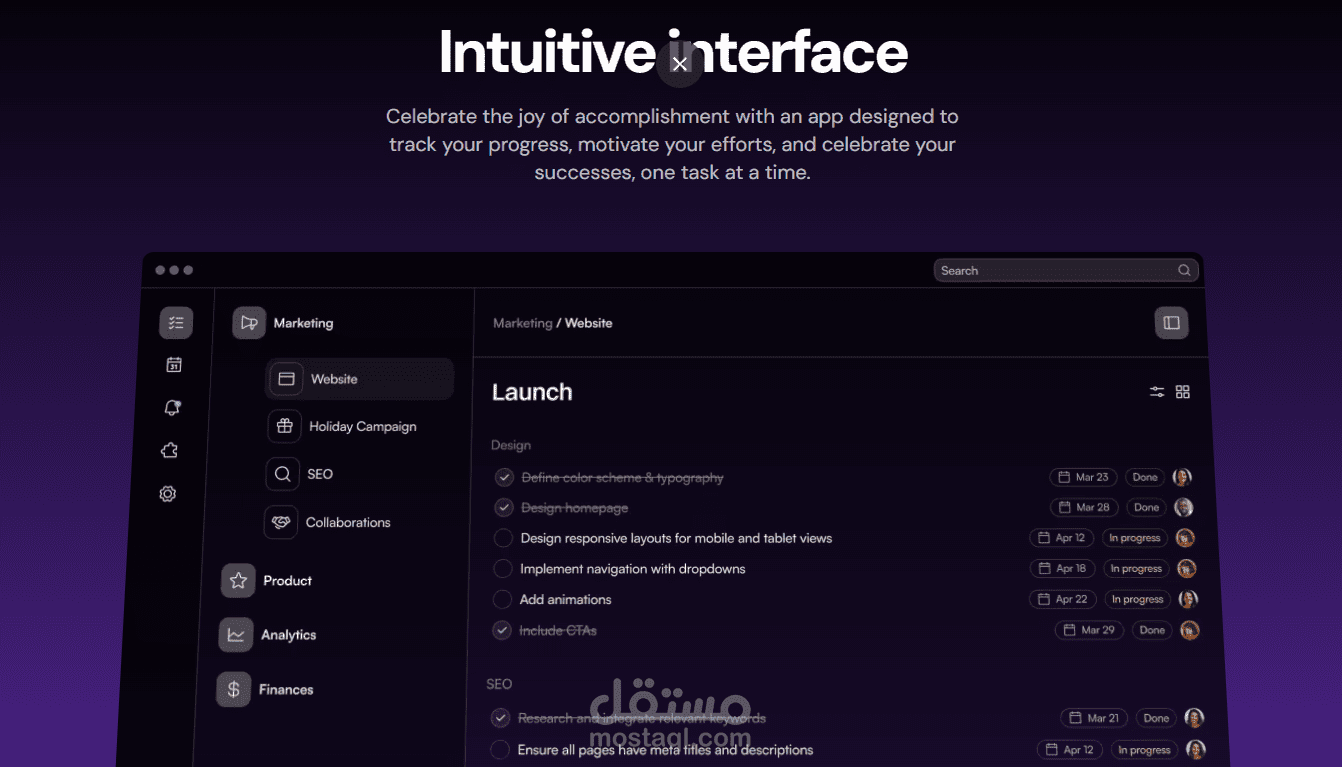Click the SEO group label above Research task
Viewport: 1342px width, 767px height.
point(499,684)
